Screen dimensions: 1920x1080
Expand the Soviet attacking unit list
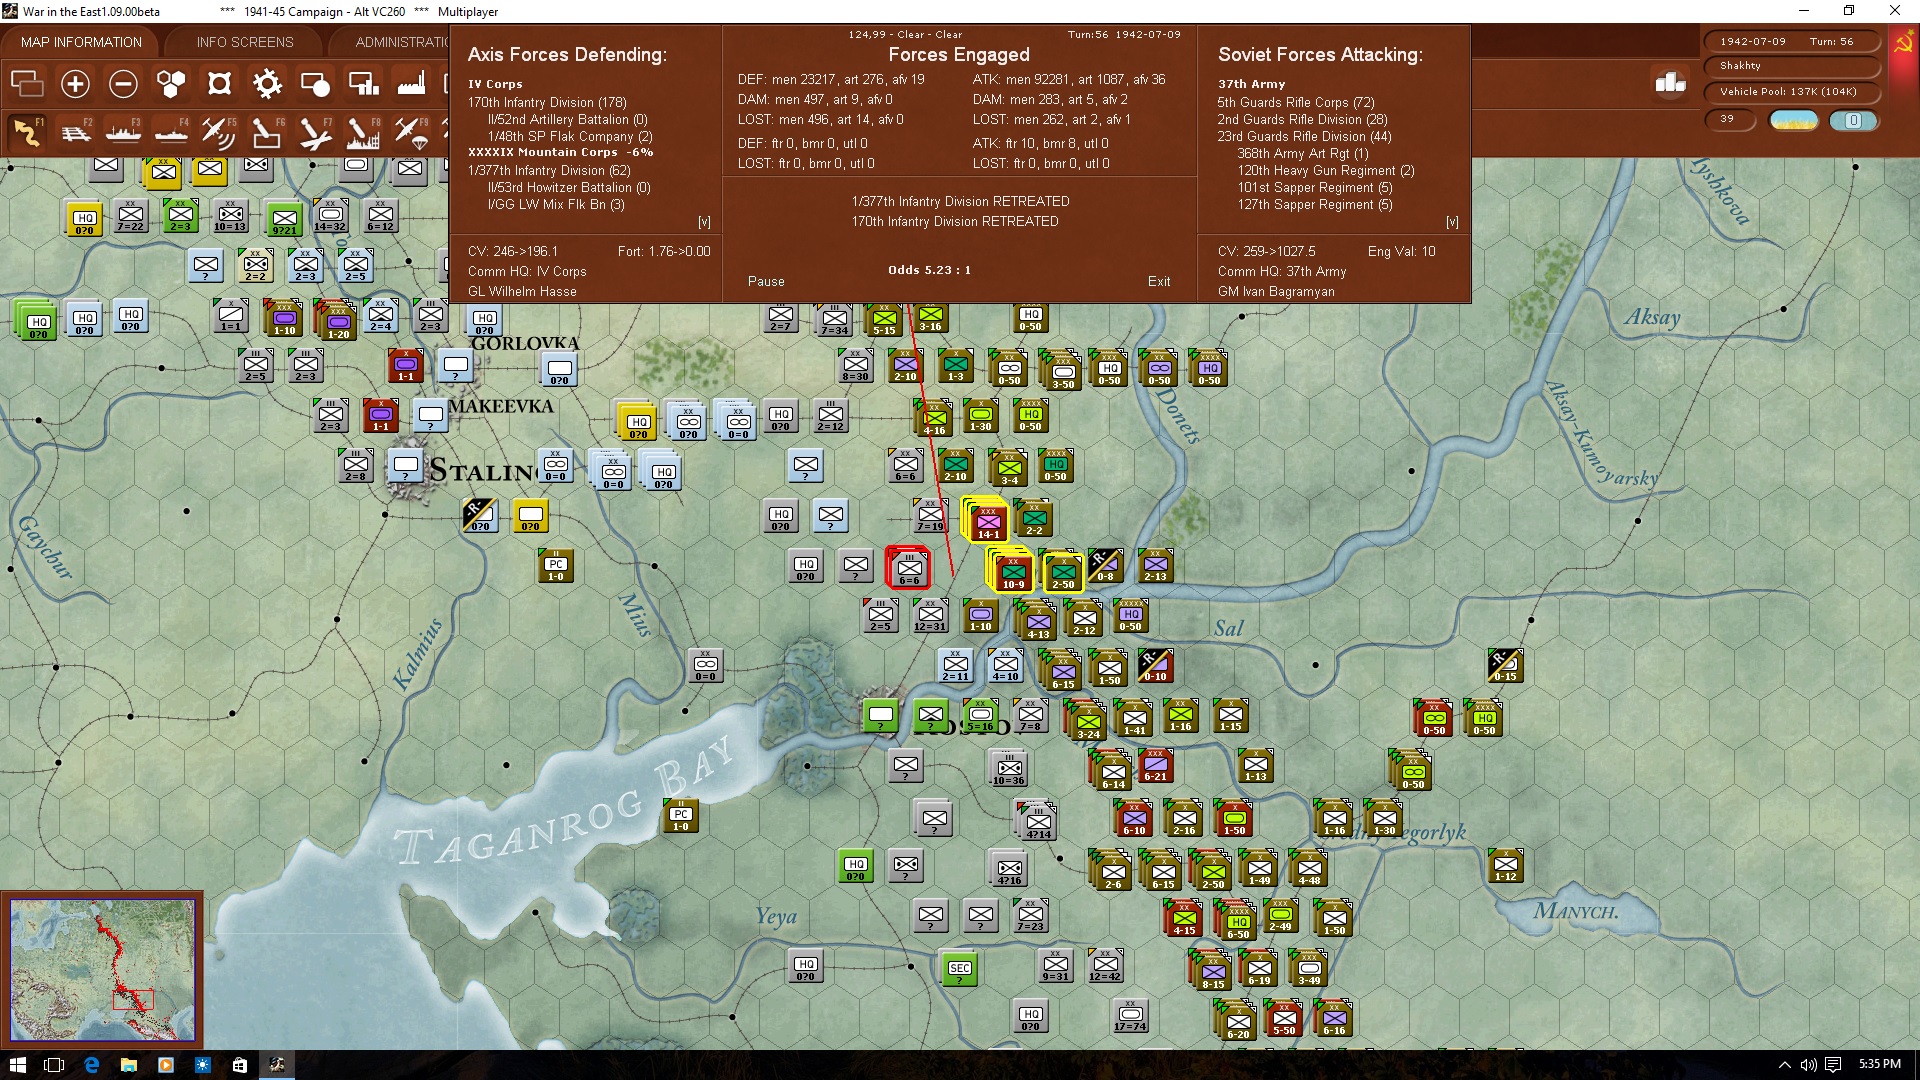click(1452, 222)
